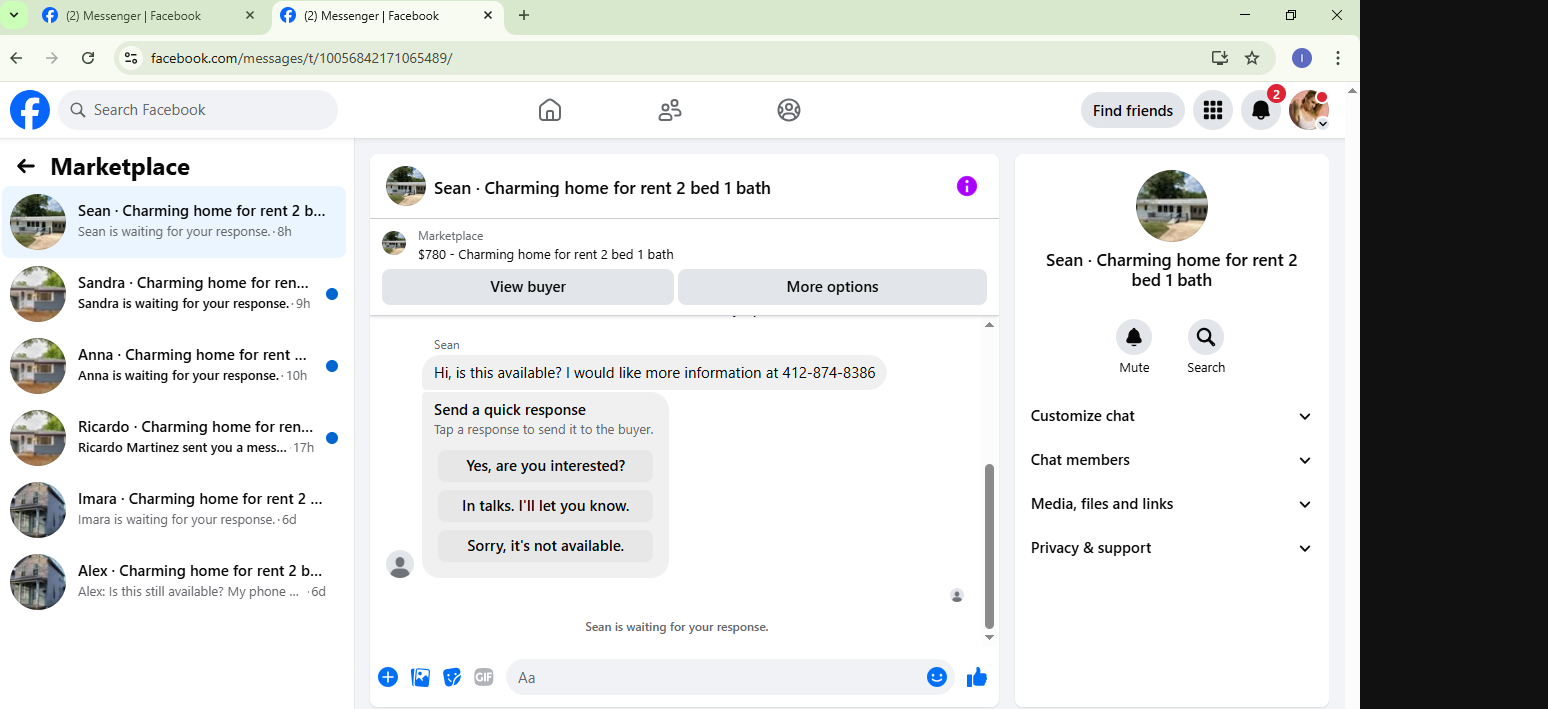The height and width of the screenshot is (709, 1548).
Task: Click the house thumbnail in the chat header
Action: (406, 186)
